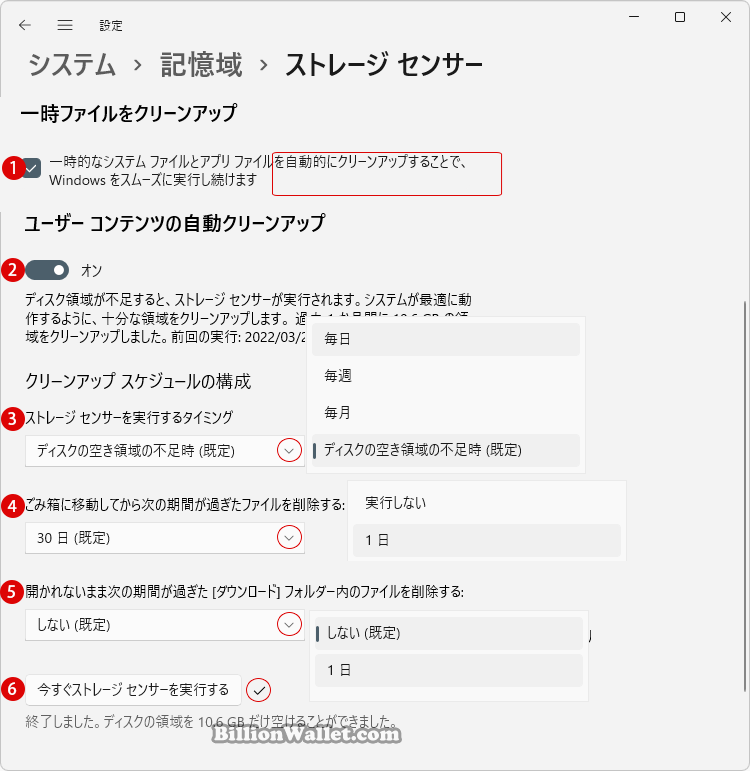
Task: Open the ストレージ センサー run timing dropdown
Action: 165,451
